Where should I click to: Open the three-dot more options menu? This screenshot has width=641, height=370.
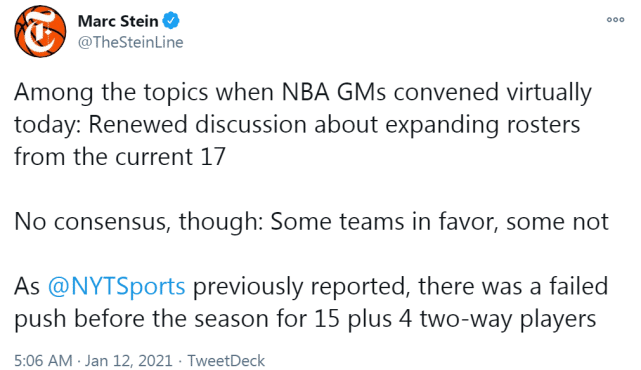(x=615, y=19)
